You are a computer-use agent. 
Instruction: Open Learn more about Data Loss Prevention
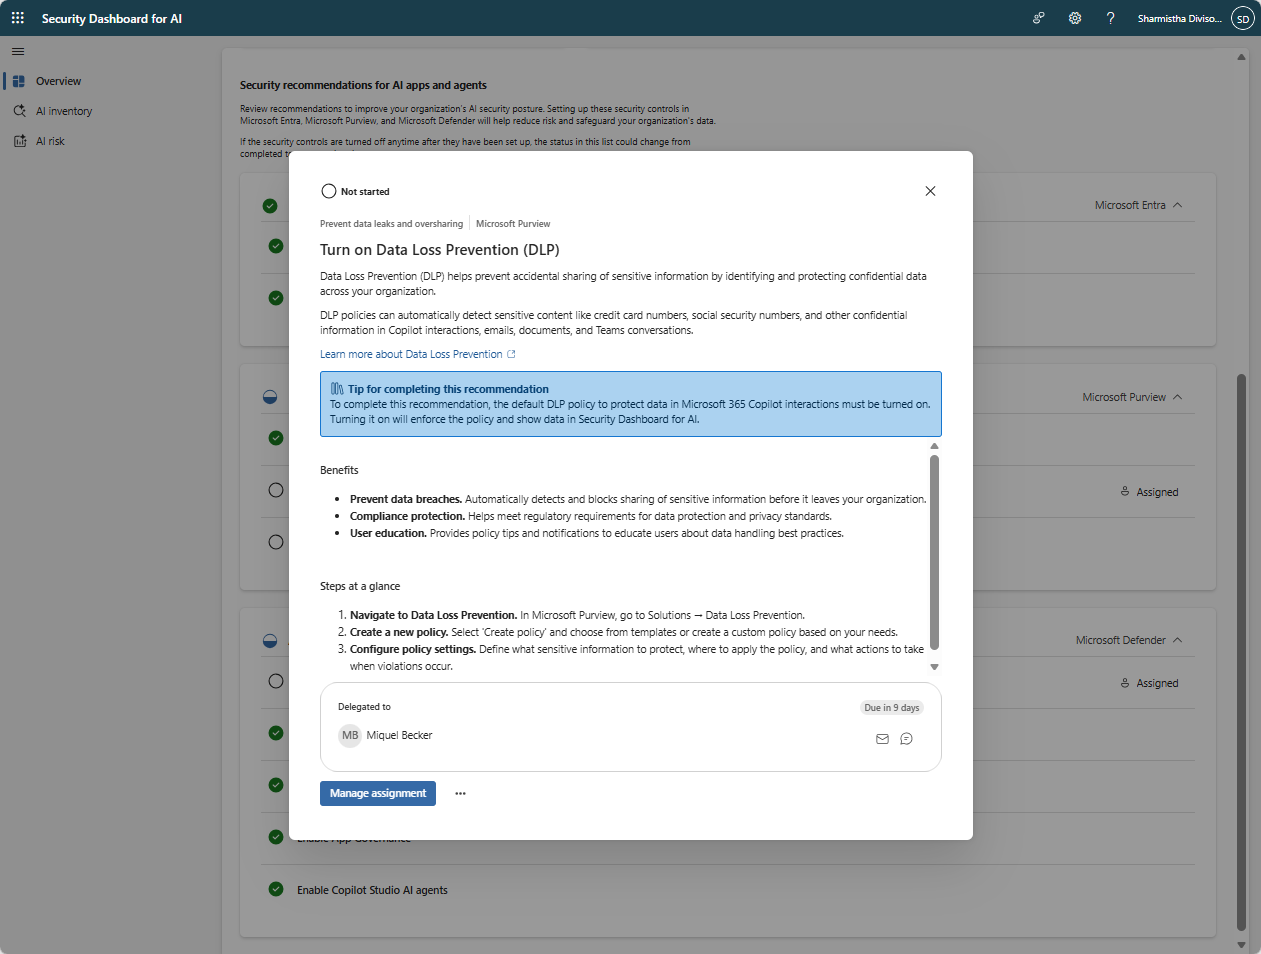point(411,354)
